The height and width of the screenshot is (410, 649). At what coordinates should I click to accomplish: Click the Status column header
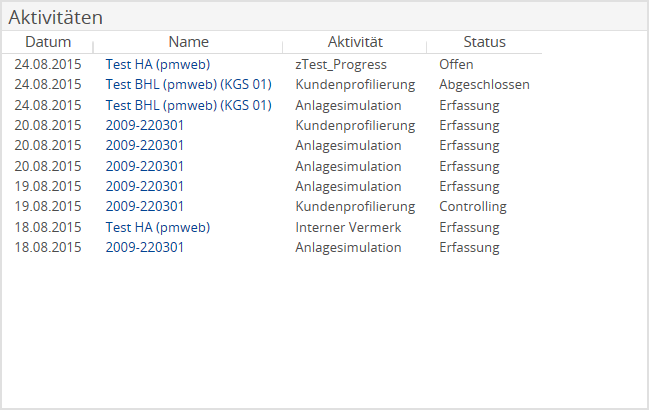coord(484,42)
